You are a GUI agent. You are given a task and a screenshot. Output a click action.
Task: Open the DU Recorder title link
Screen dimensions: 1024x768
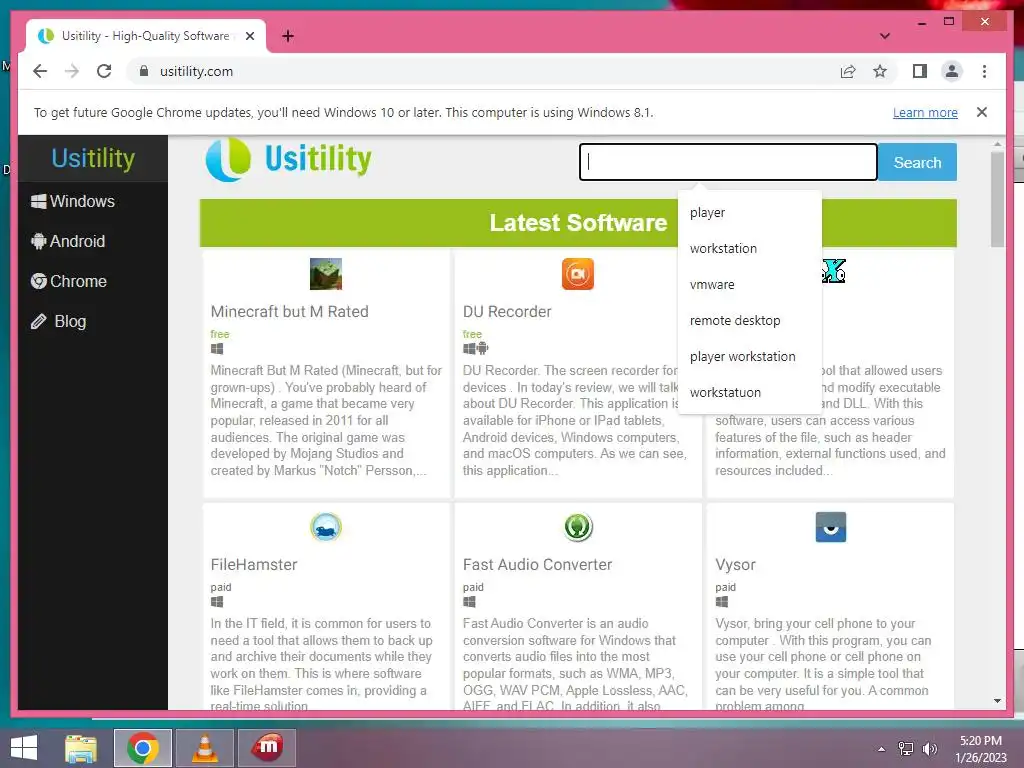[x=507, y=312]
